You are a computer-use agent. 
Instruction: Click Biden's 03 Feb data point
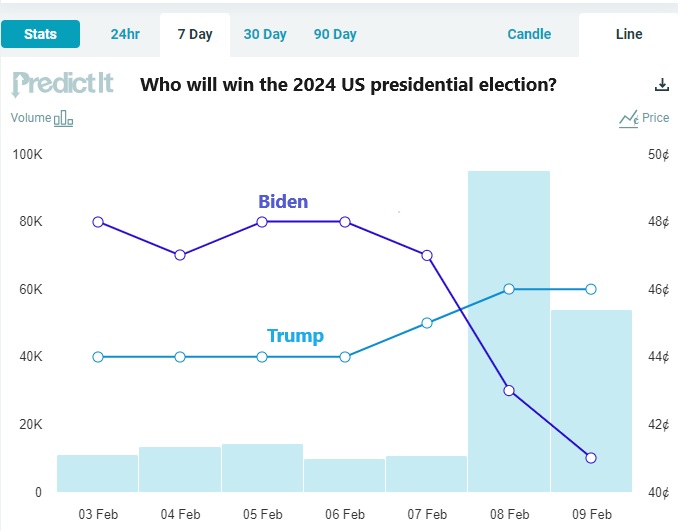click(x=98, y=222)
